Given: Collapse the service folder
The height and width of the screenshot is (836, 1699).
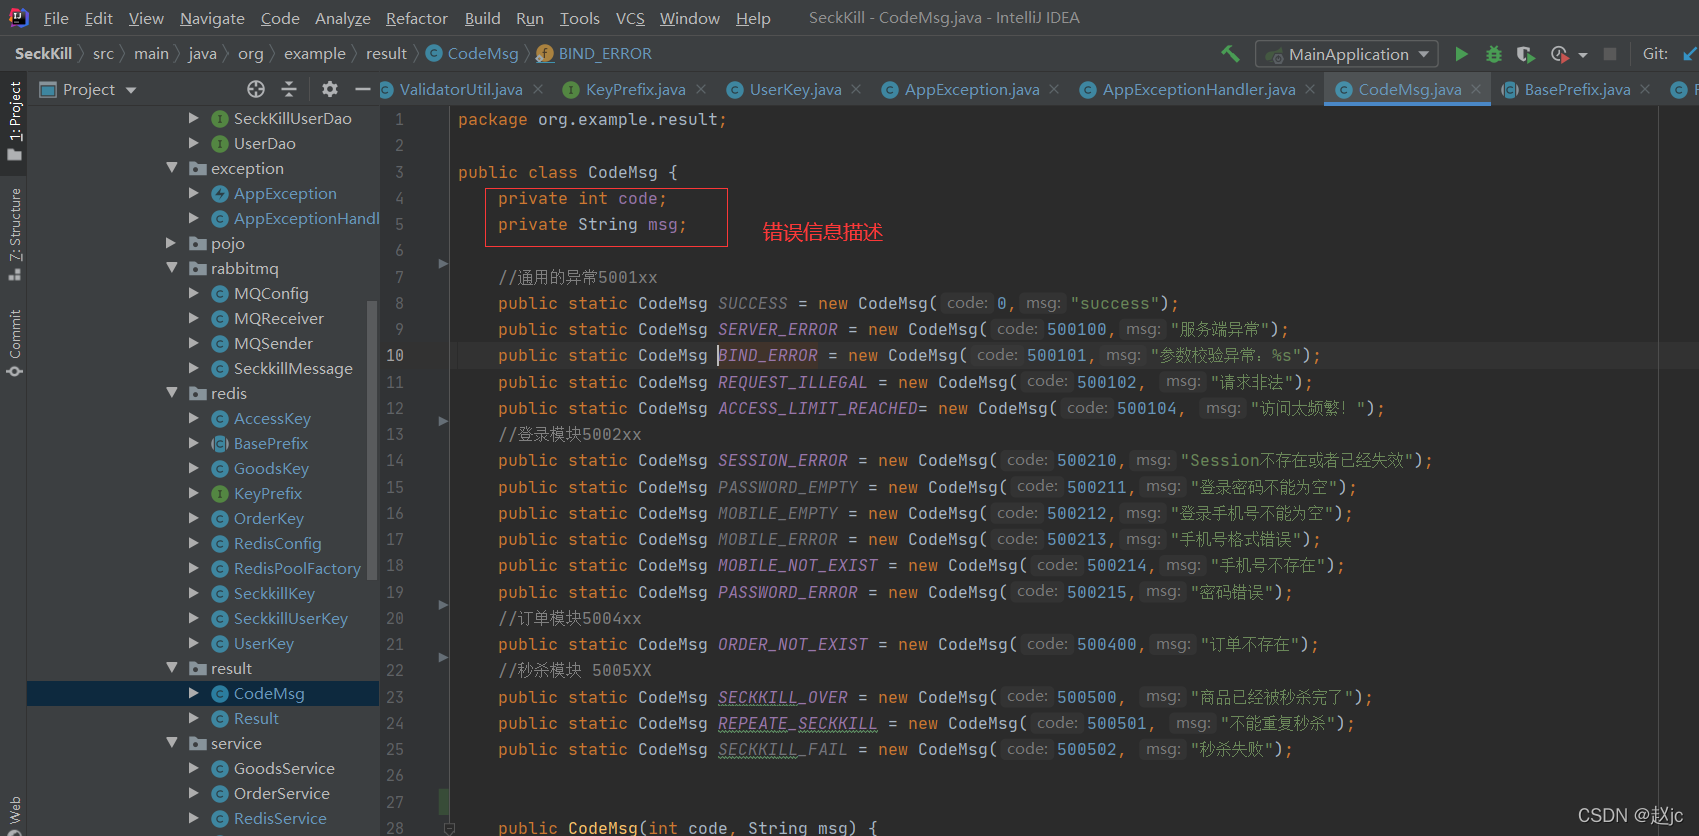Looking at the screenshot, I should [x=172, y=743].
